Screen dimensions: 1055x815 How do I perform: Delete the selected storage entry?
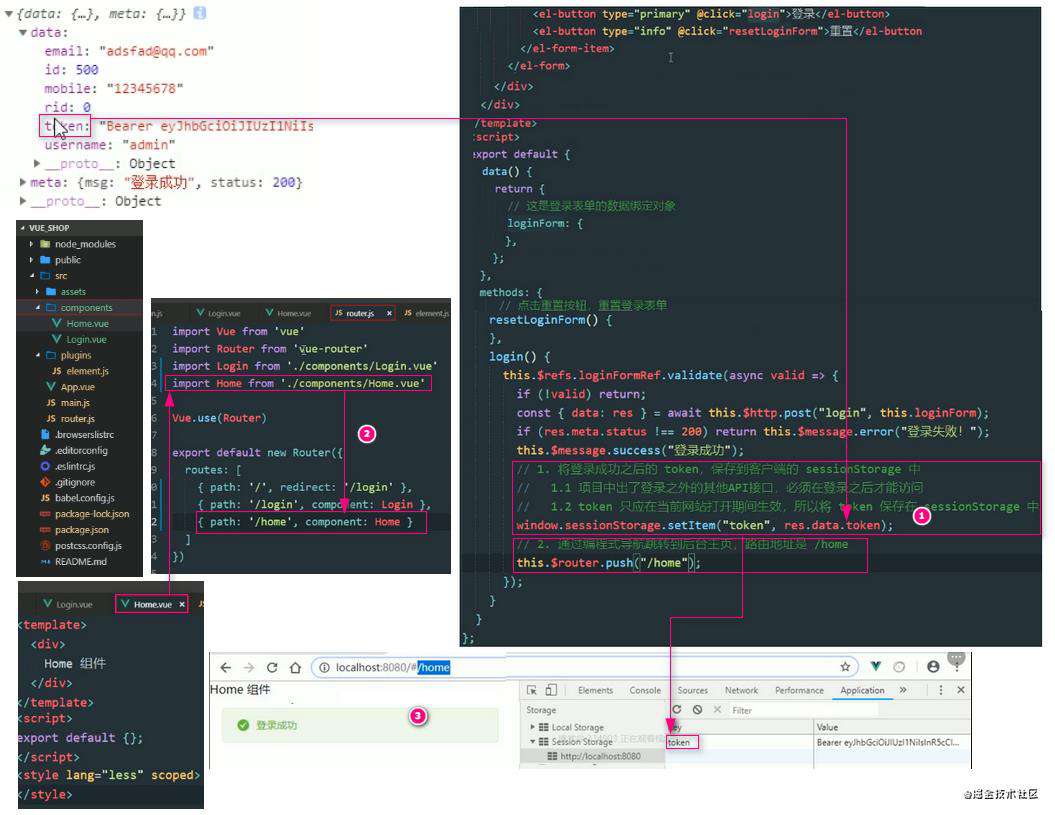click(x=717, y=709)
